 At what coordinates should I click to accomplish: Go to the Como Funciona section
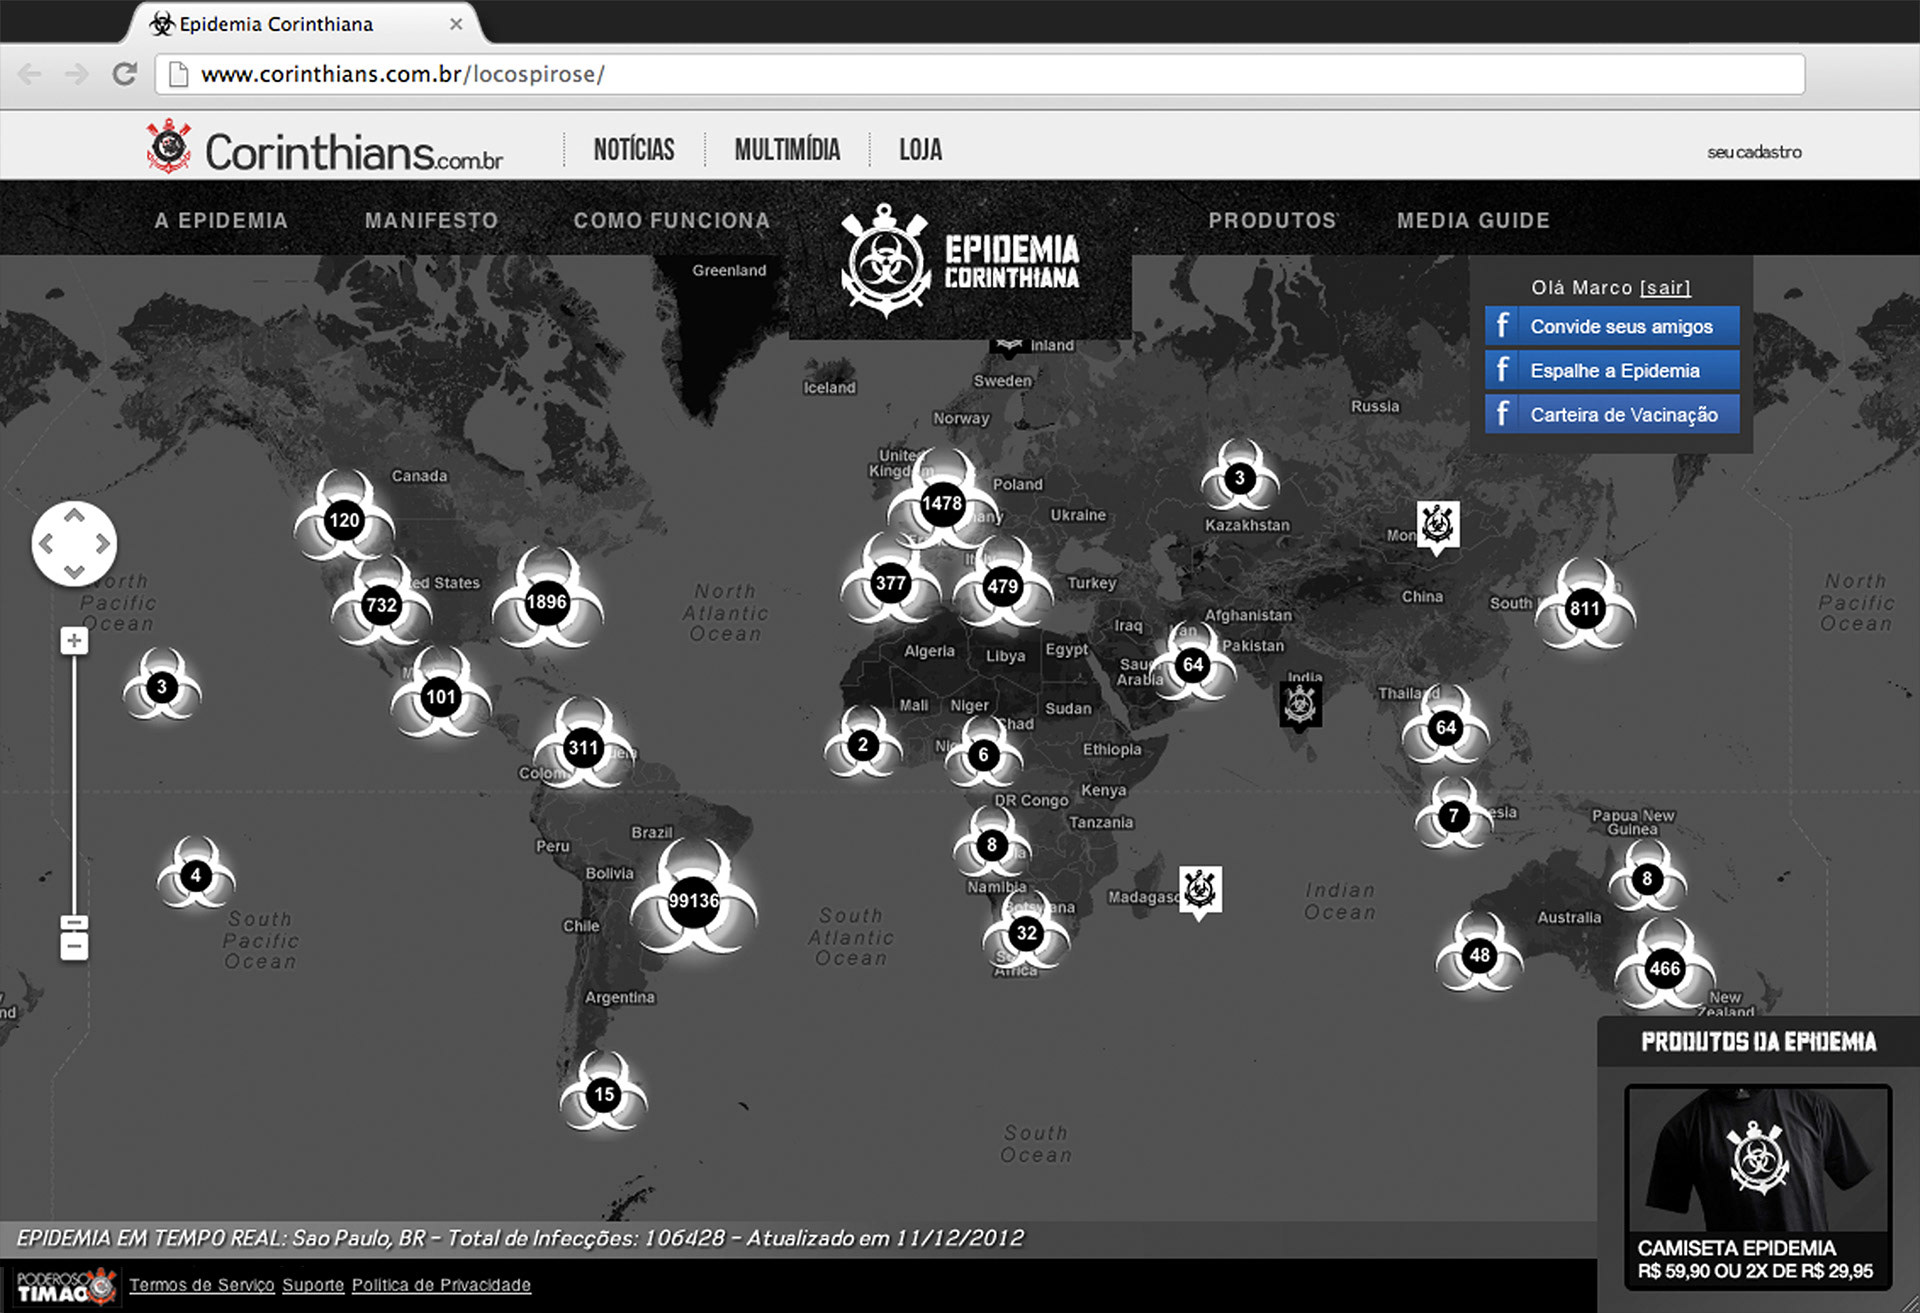[x=671, y=220]
